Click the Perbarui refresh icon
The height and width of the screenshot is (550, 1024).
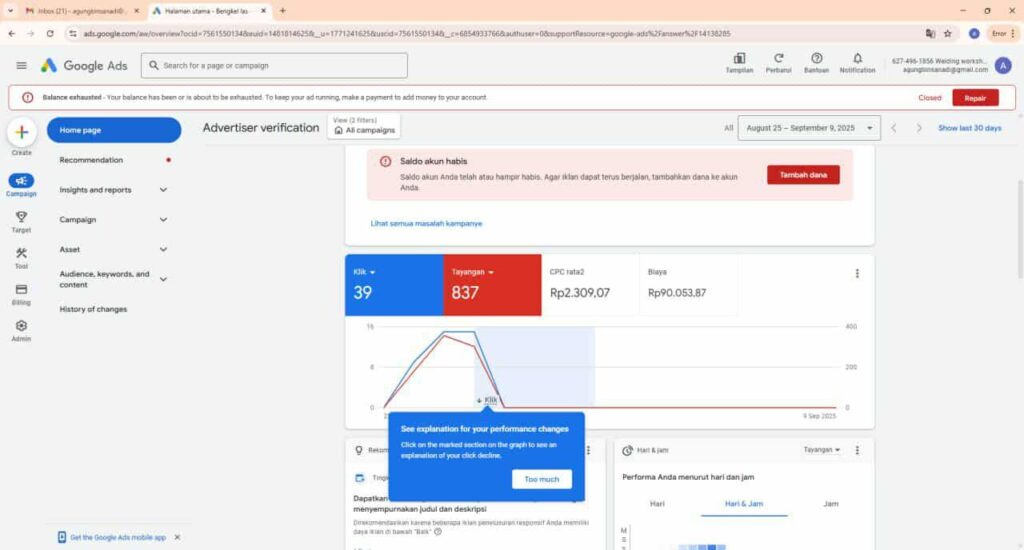click(x=778, y=59)
